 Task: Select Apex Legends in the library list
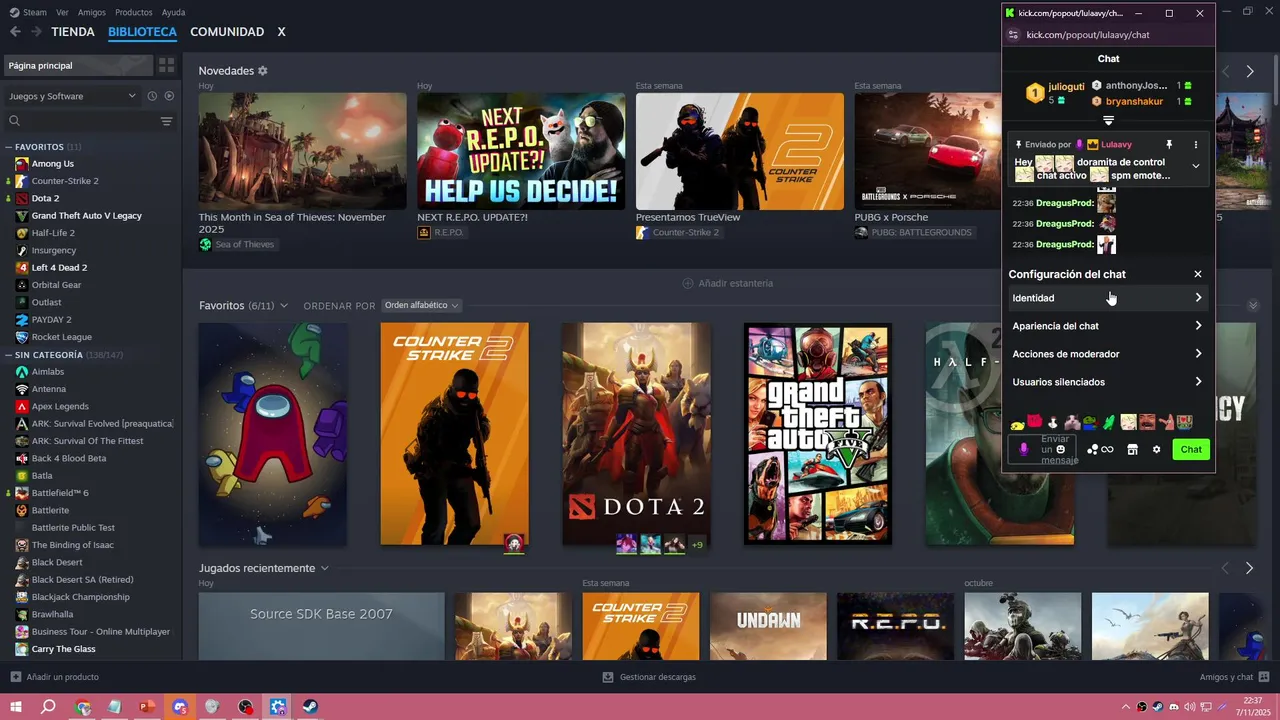(x=60, y=406)
